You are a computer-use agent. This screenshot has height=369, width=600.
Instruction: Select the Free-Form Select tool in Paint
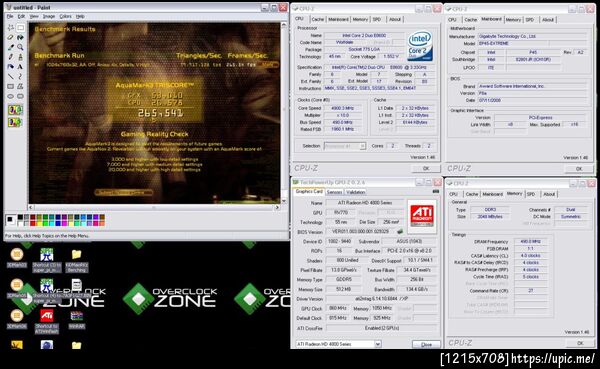pyautogui.click(x=11, y=28)
